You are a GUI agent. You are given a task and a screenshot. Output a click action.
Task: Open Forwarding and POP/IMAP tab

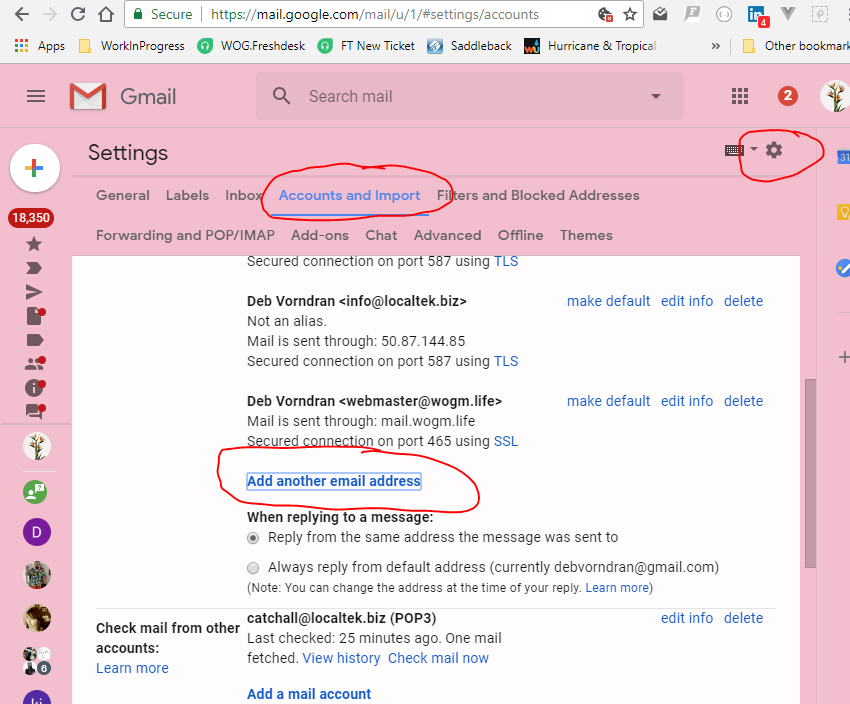point(185,236)
